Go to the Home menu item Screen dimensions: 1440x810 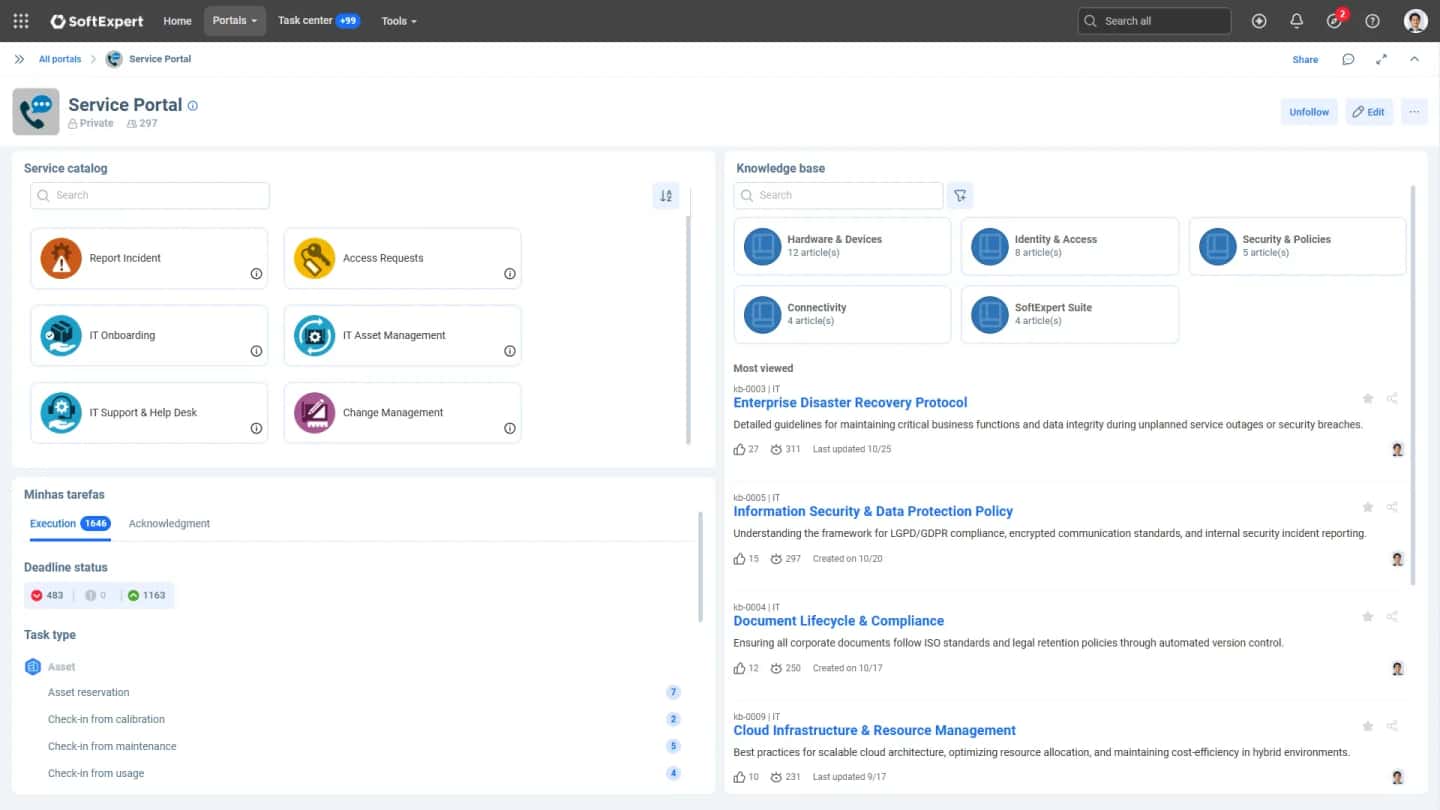177,21
